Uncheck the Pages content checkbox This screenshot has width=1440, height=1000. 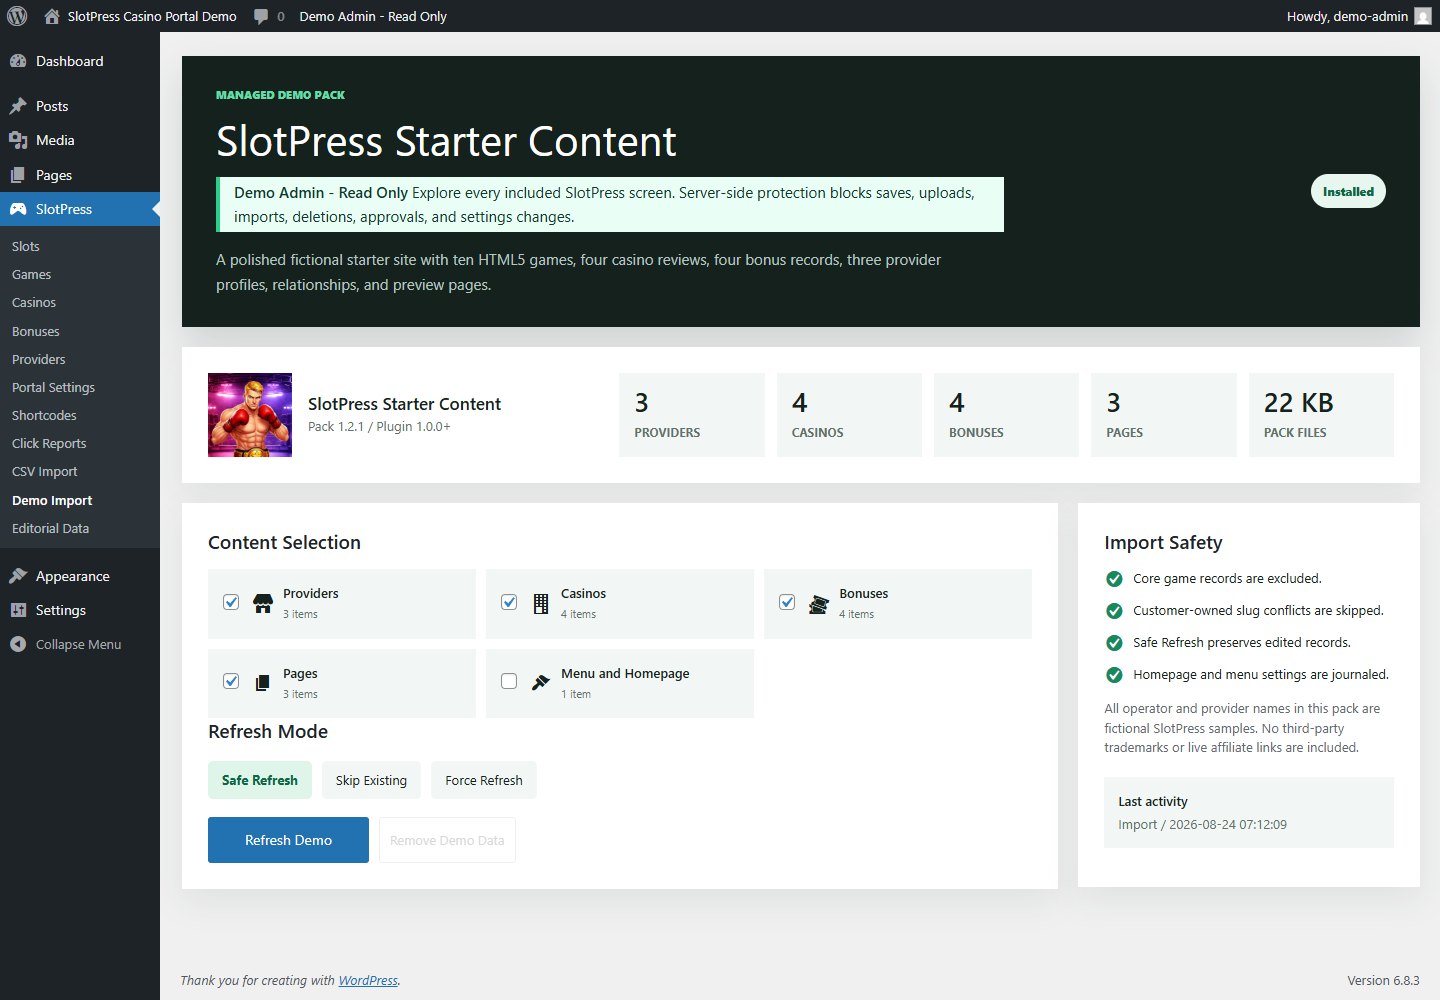231,681
